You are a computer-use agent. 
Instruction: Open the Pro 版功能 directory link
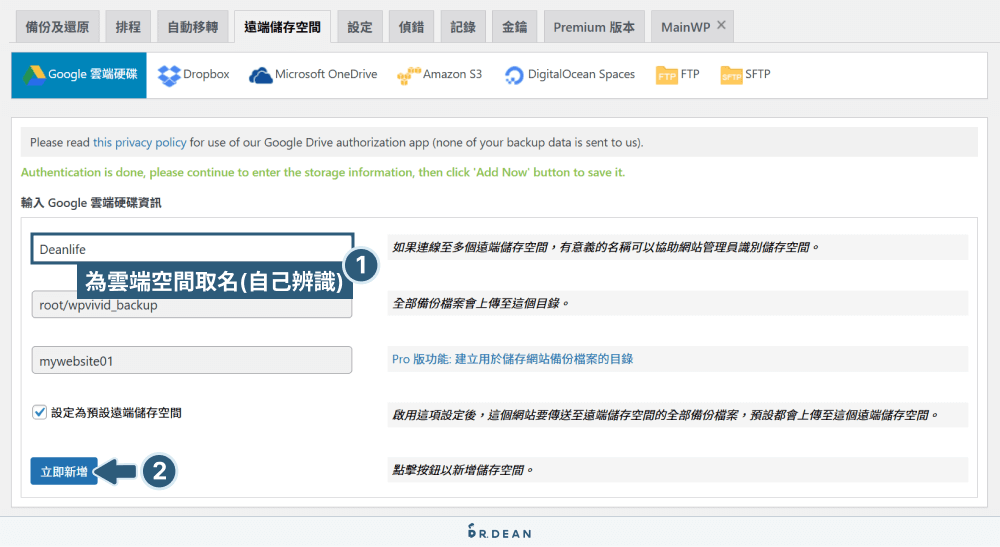512,359
